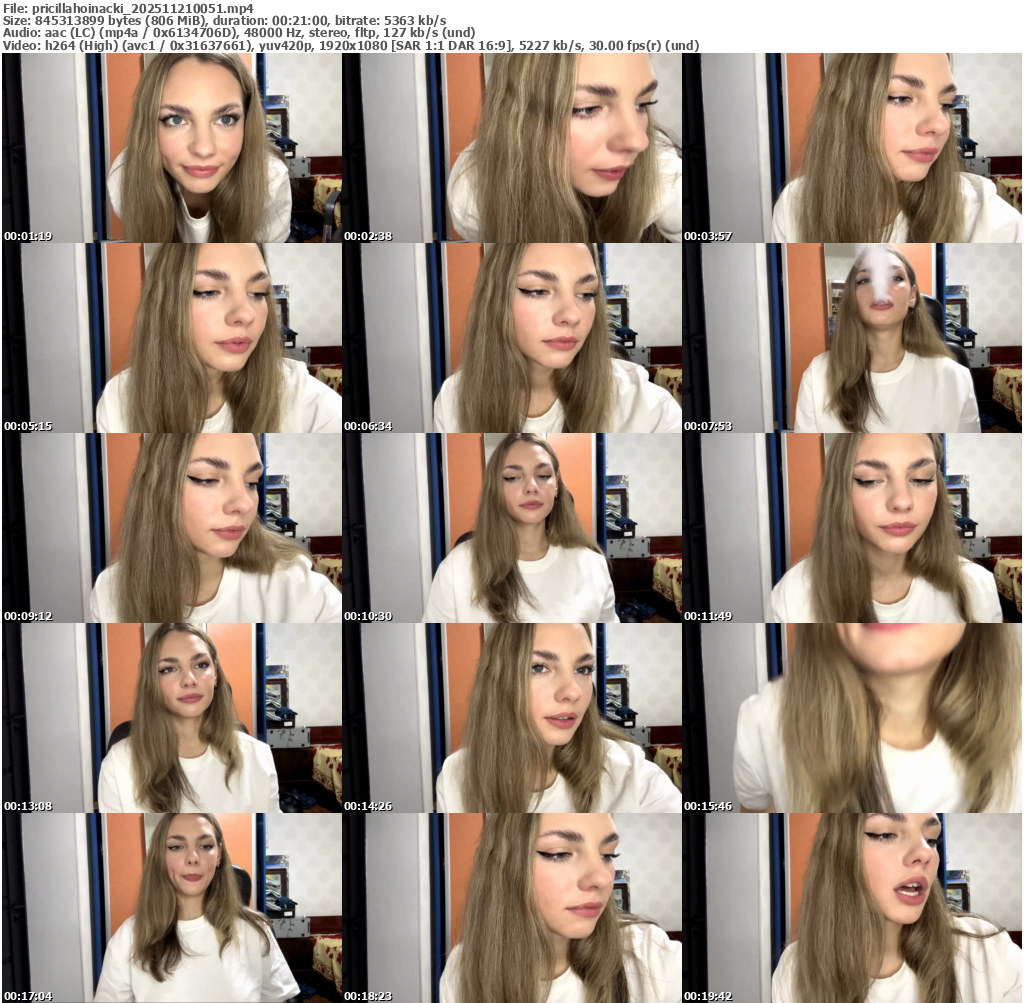
Task: Click the 00:14:26 frame
Action: (512, 717)
